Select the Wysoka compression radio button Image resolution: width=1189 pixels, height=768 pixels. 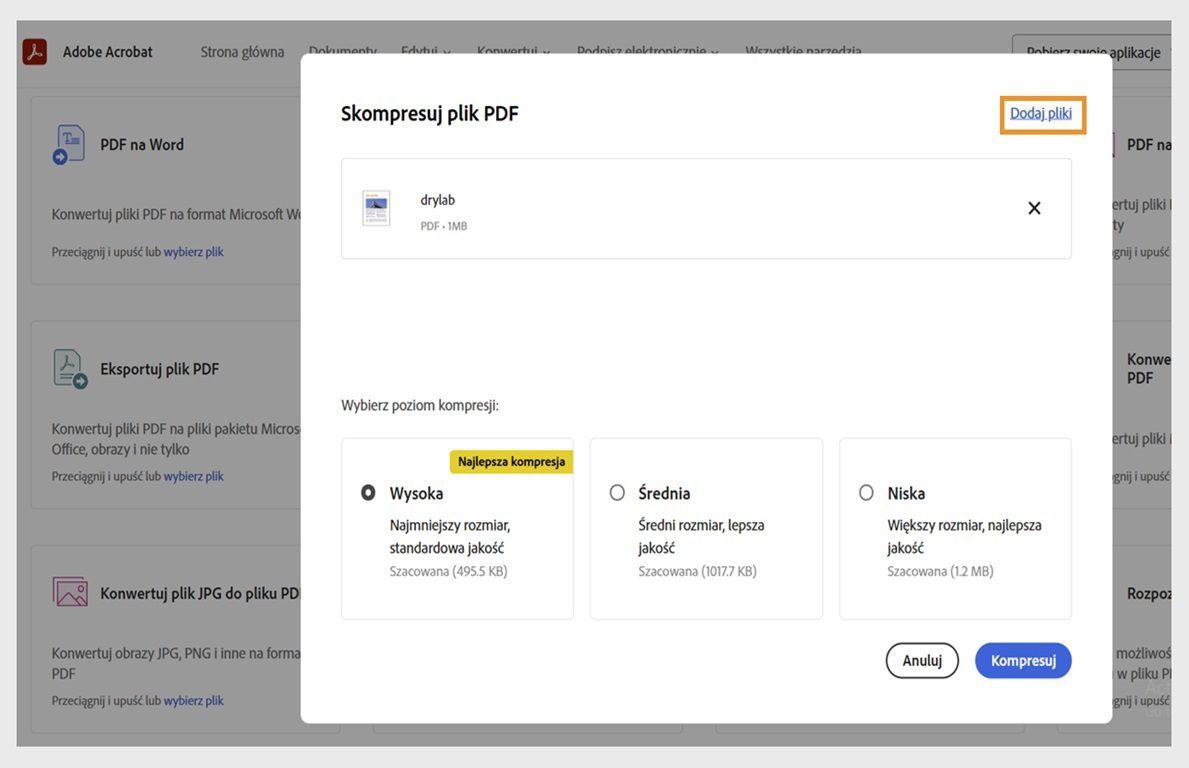coord(368,493)
